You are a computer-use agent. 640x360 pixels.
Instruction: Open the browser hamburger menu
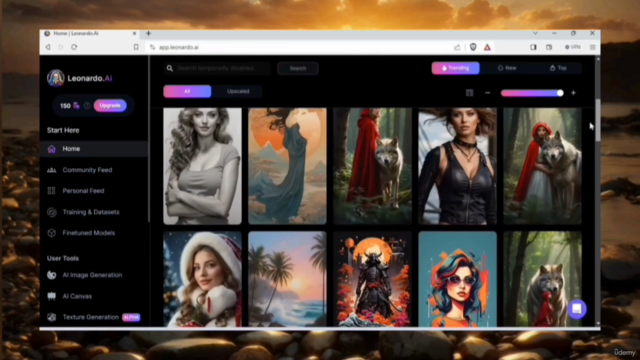[x=593, y=47]
